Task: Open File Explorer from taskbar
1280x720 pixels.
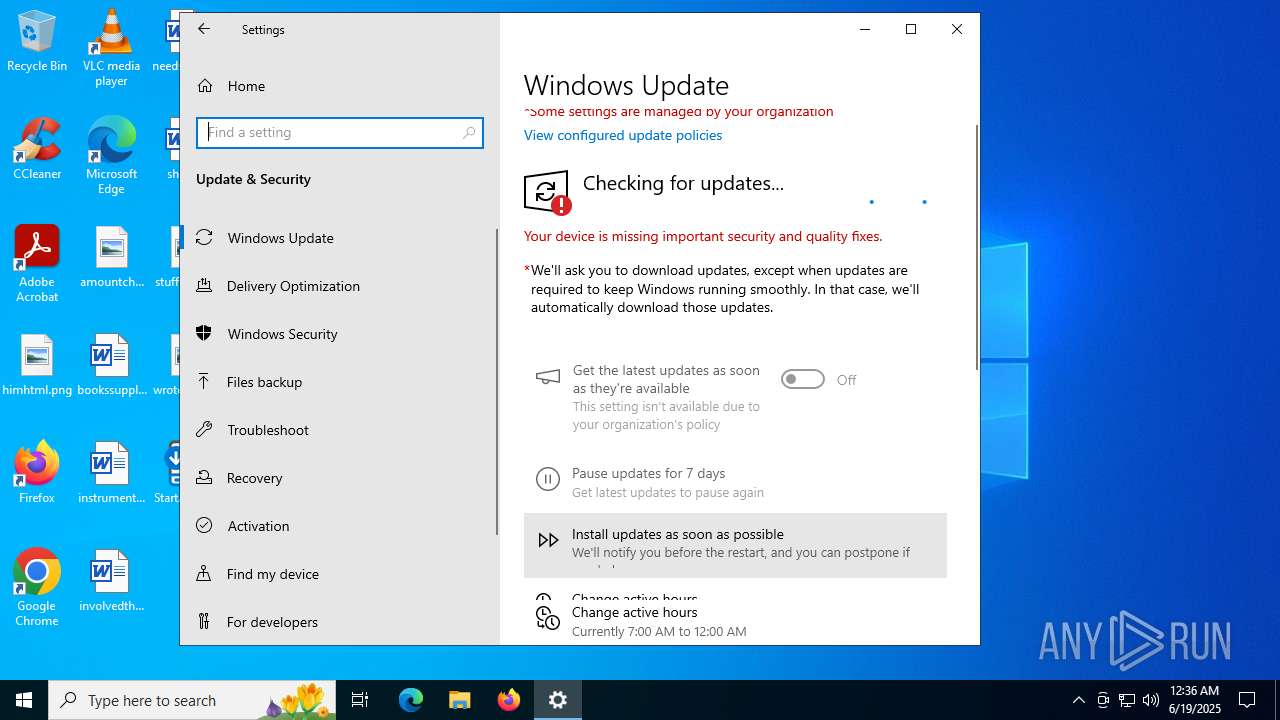Action: click(459, 700)
